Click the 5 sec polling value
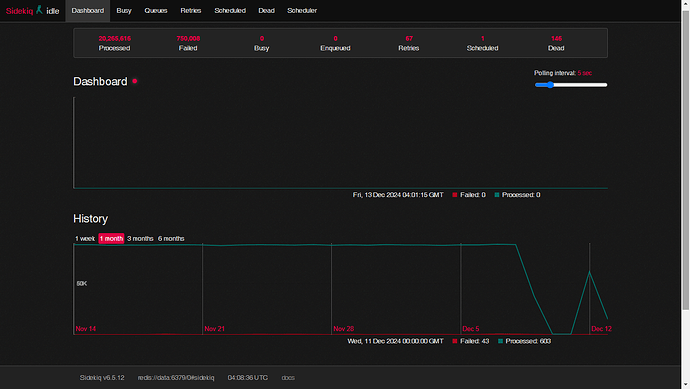Screen dimensions: 690x389 (x=584, y=73)
